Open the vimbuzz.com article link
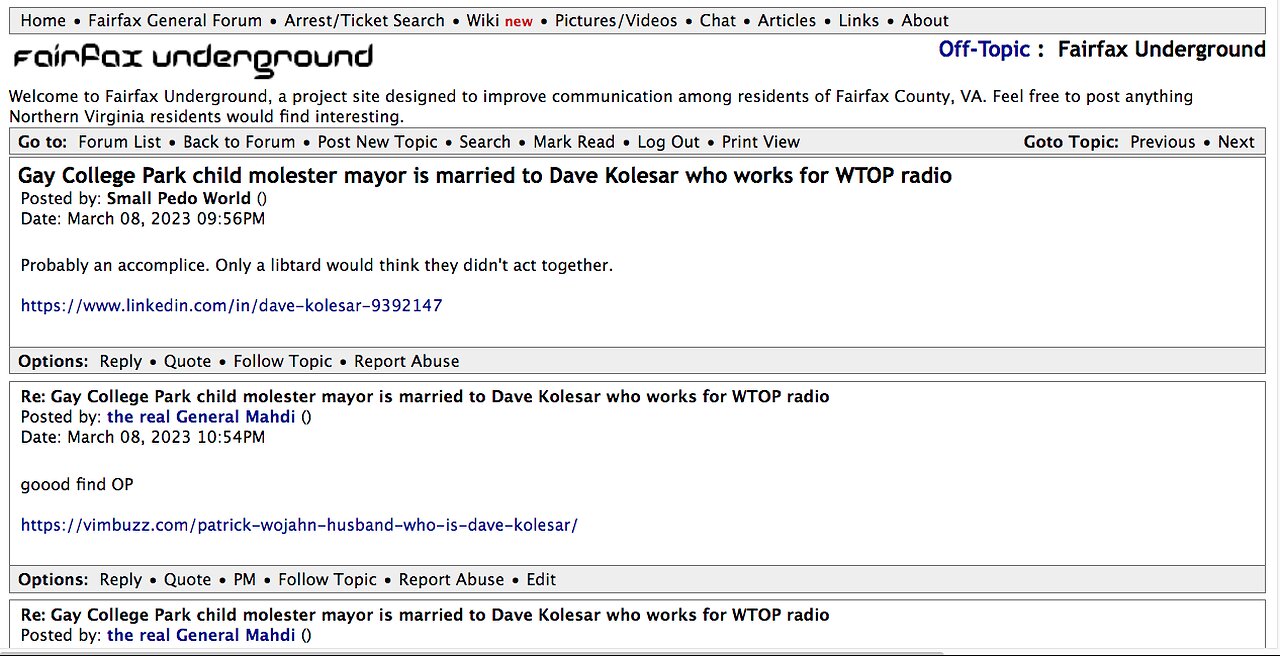Image resolution: width=1280 pixels, height=656 pixels. coord(299,524)
